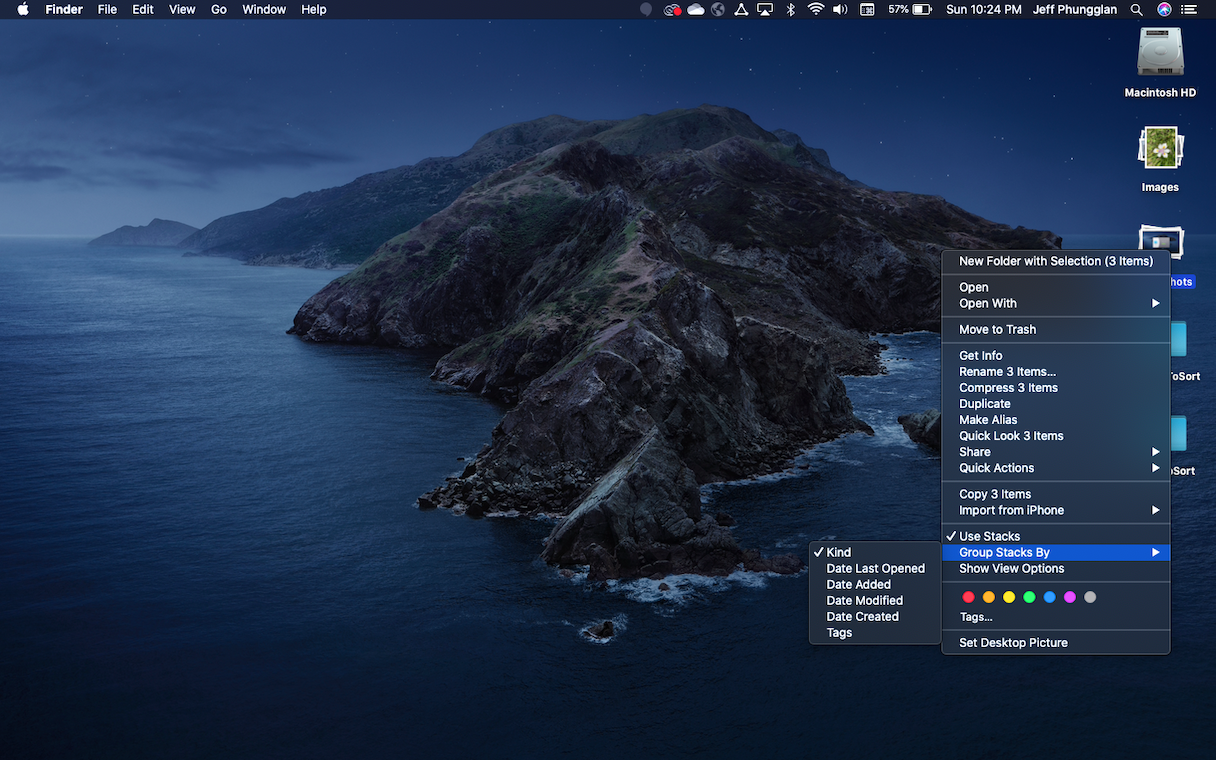
Task: Click Move to Trash
Action: coord(996,329)
